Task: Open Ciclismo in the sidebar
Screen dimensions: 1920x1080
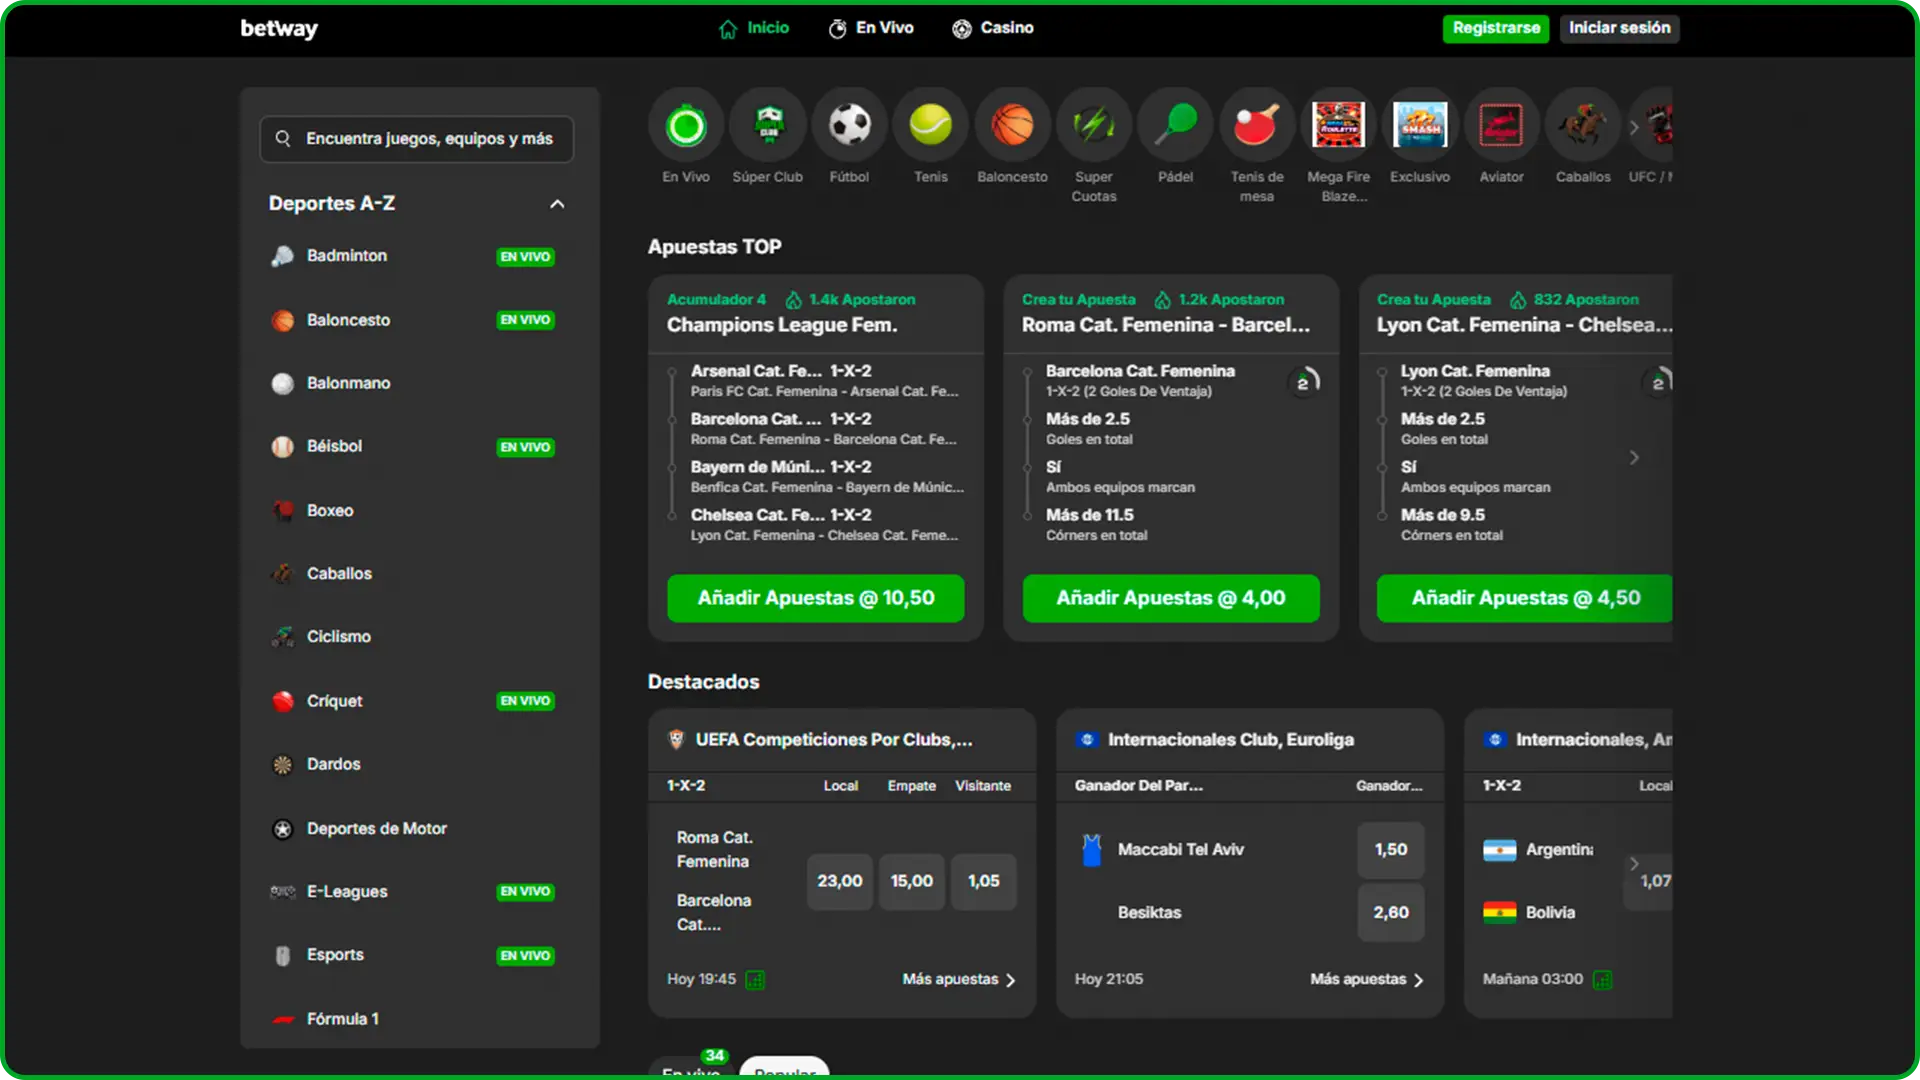Action: tap(413, 636)
